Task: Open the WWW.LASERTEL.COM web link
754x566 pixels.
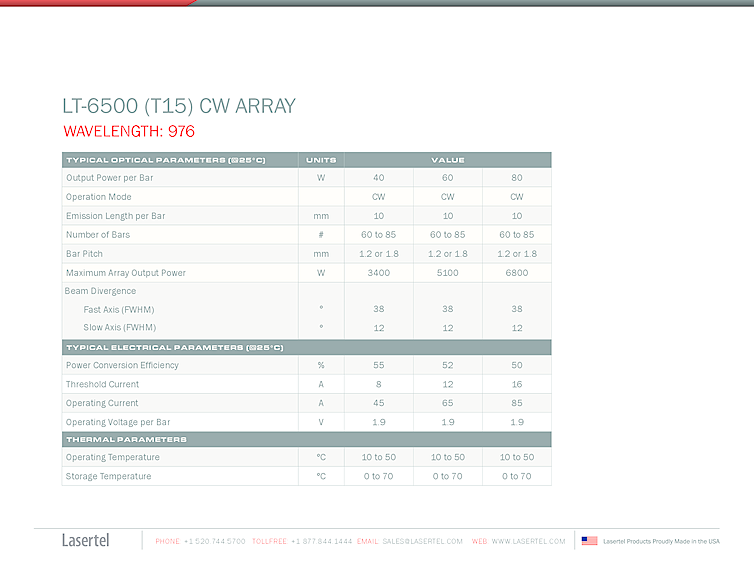Action: (528, 541)
